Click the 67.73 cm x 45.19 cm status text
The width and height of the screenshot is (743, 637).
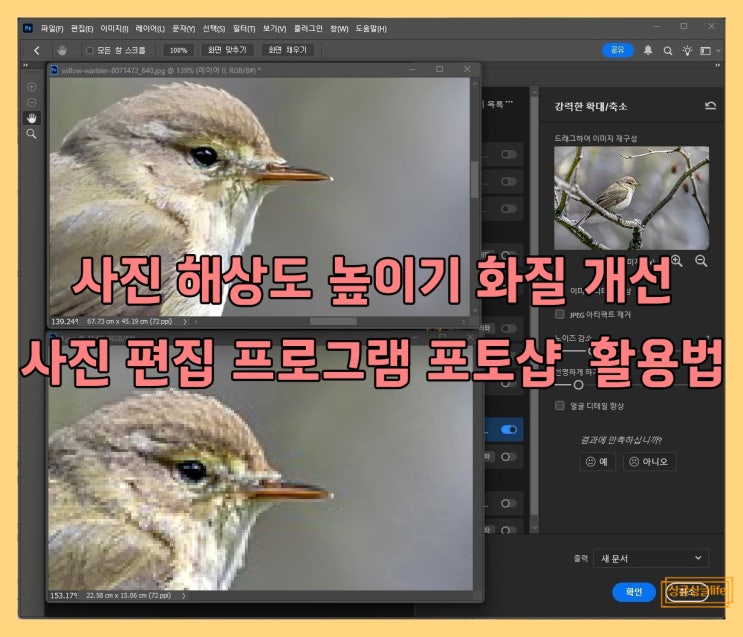pos(129,321)
